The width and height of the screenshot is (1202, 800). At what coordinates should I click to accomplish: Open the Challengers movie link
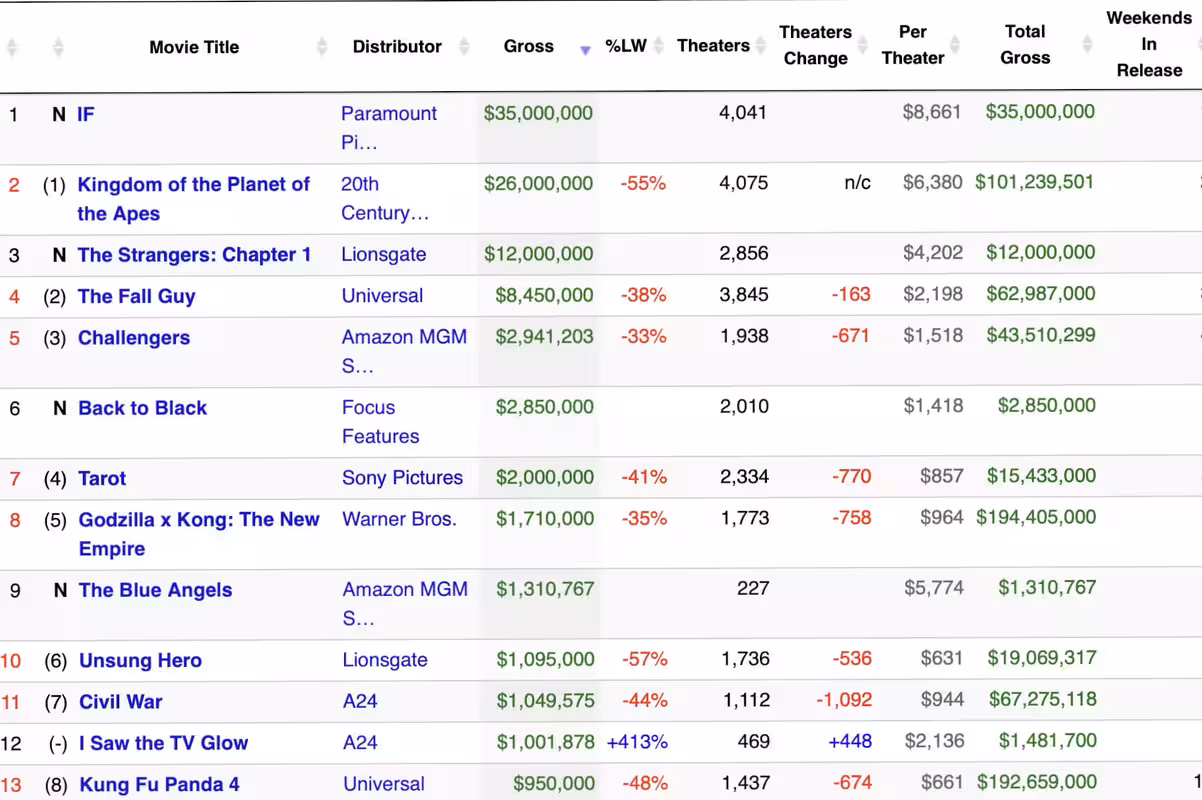[x=134, y=337]
